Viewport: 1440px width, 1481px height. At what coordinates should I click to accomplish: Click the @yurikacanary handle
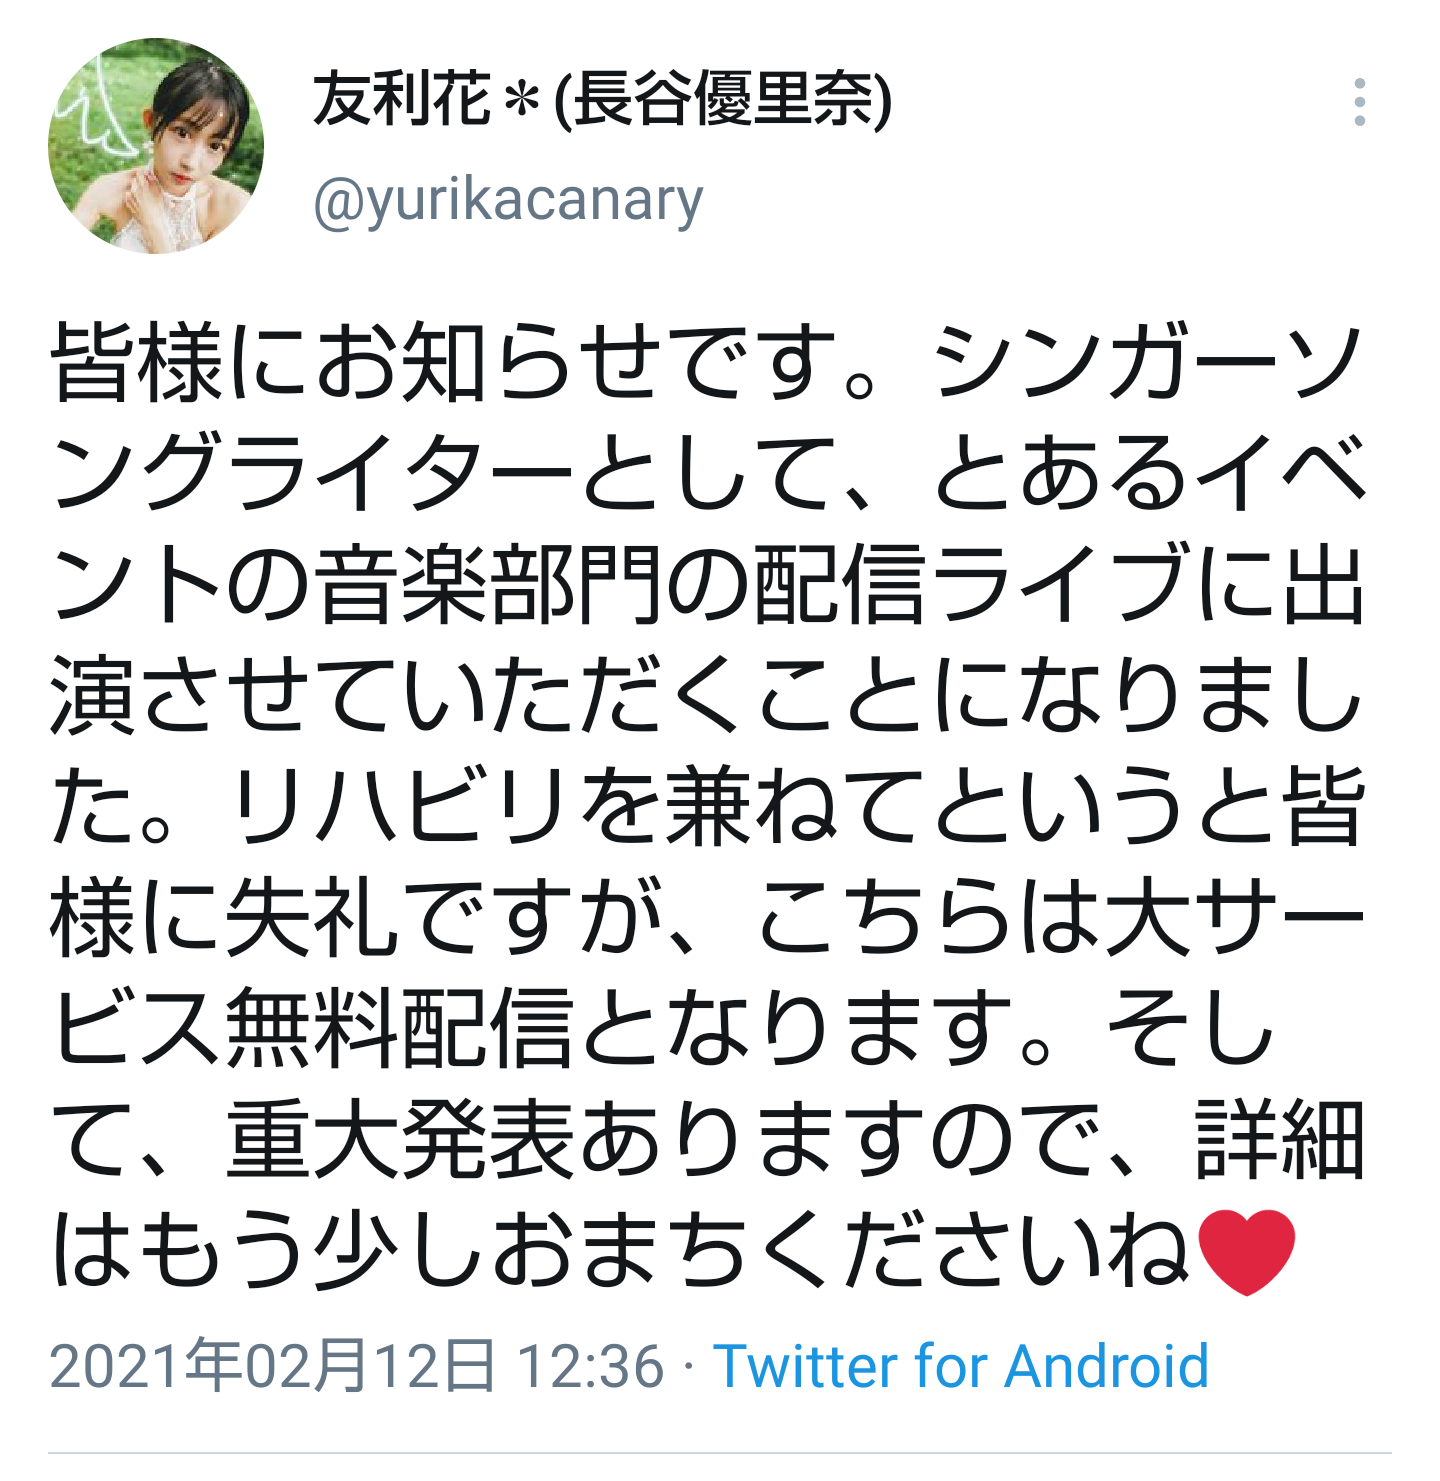(x=508, y=200)
